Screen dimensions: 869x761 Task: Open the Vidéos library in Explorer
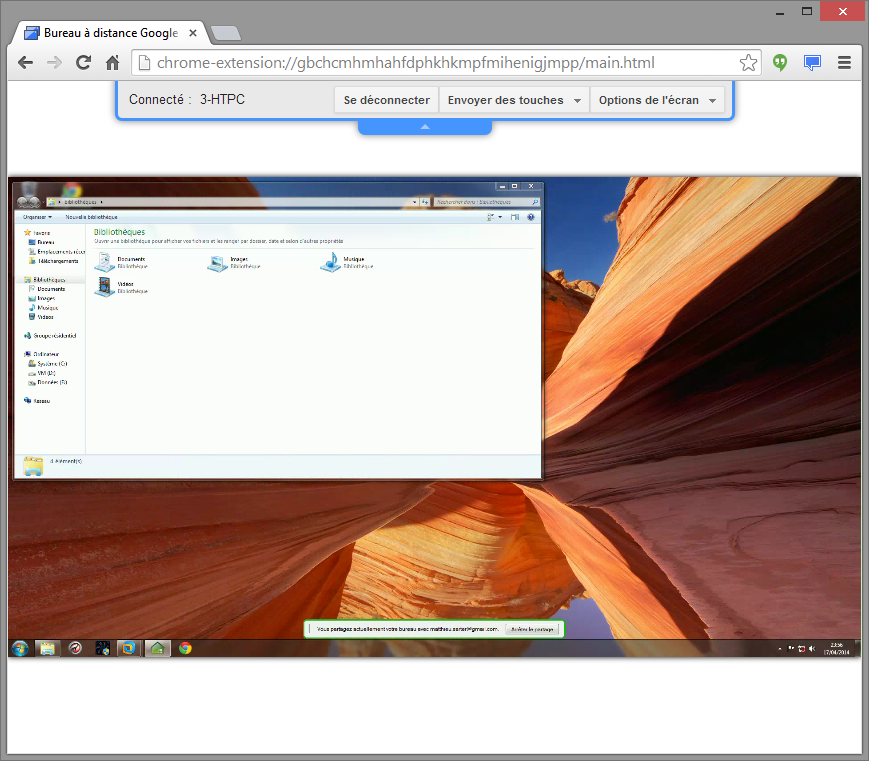(x=104, y=287)
